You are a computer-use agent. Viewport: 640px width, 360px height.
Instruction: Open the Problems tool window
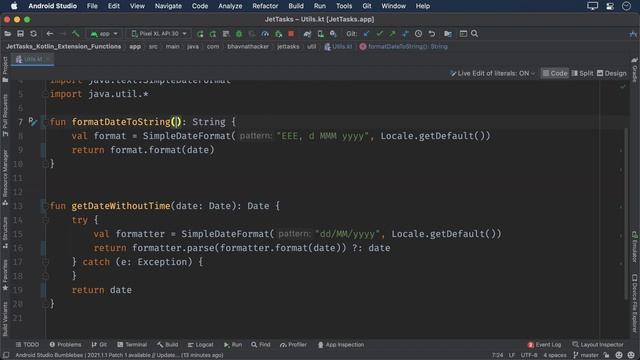(65, 345)
